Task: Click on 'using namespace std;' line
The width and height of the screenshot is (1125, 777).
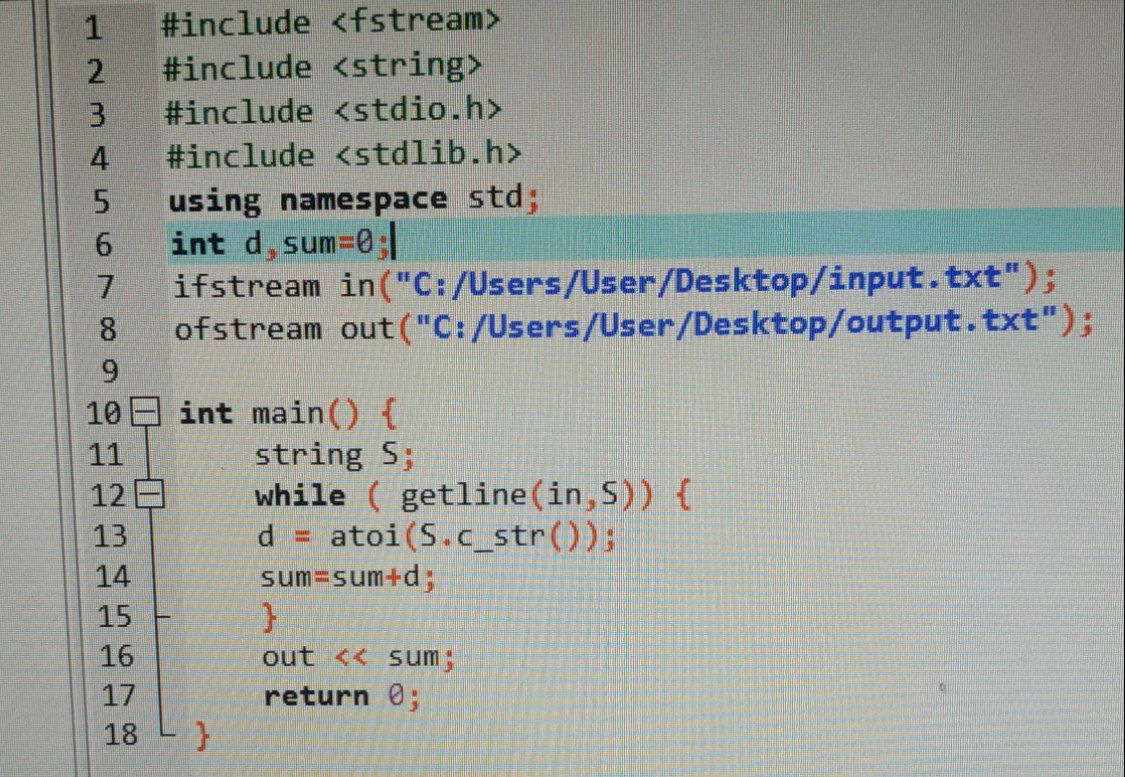Action: coord(354,199)
